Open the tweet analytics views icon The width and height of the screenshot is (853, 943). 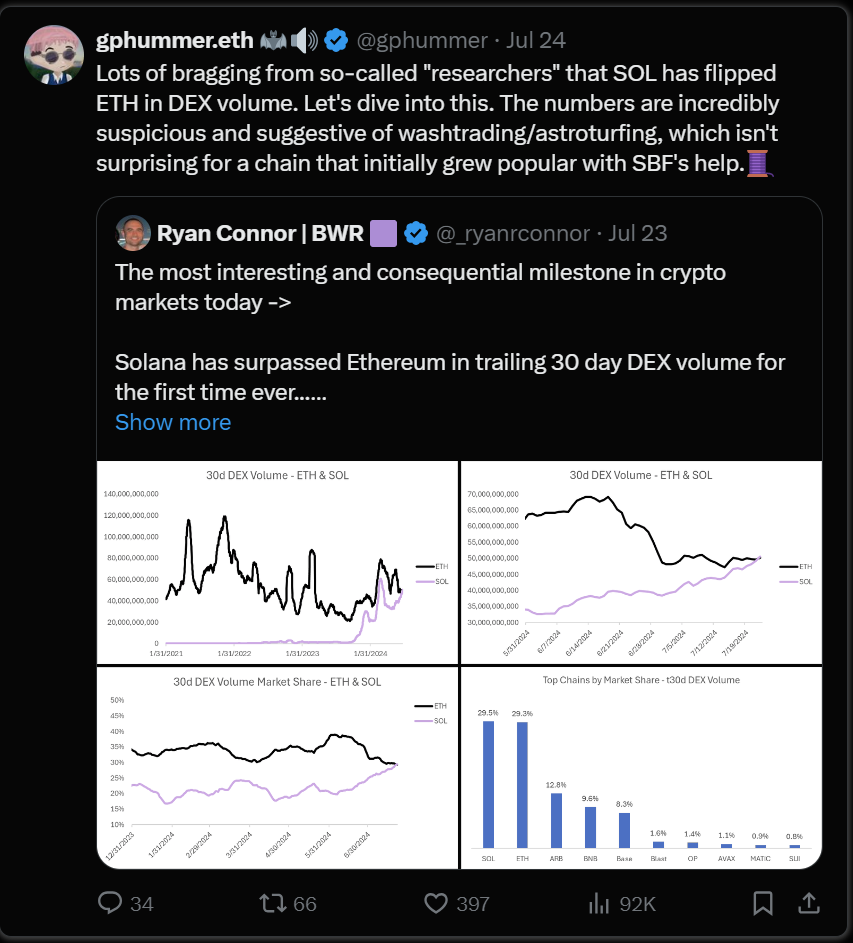[x=599, y=903]
